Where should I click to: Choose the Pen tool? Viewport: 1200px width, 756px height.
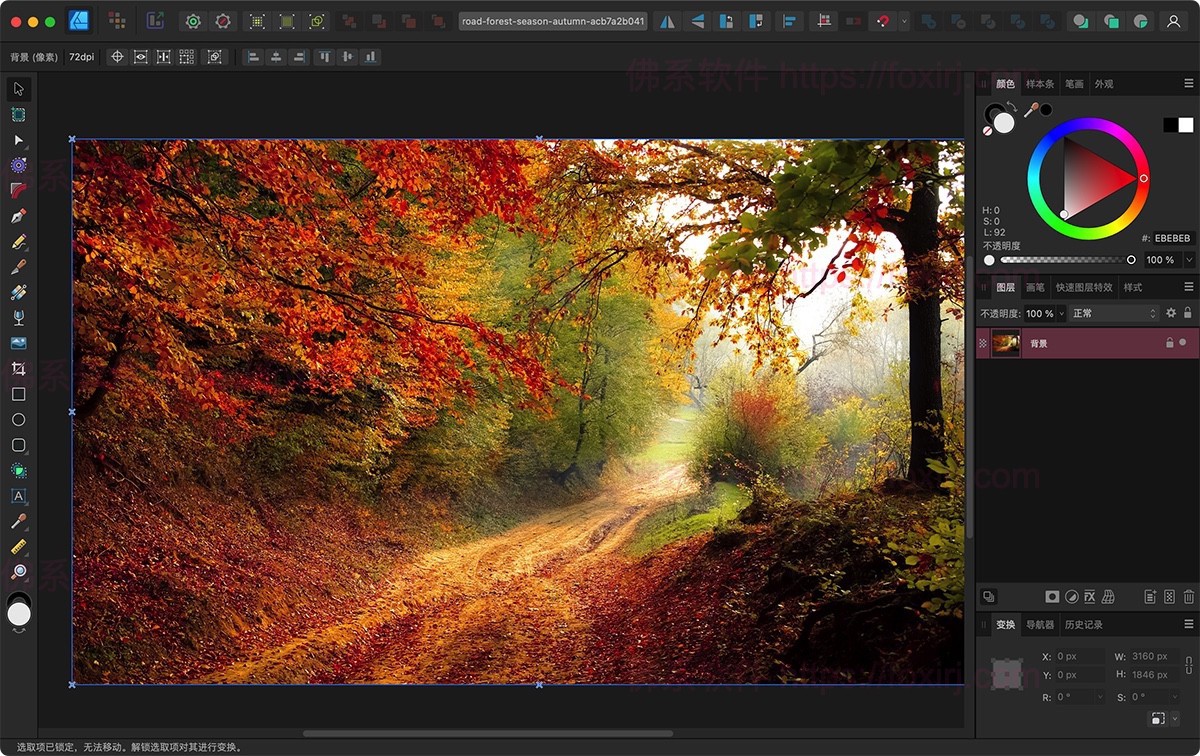[18, 216]
